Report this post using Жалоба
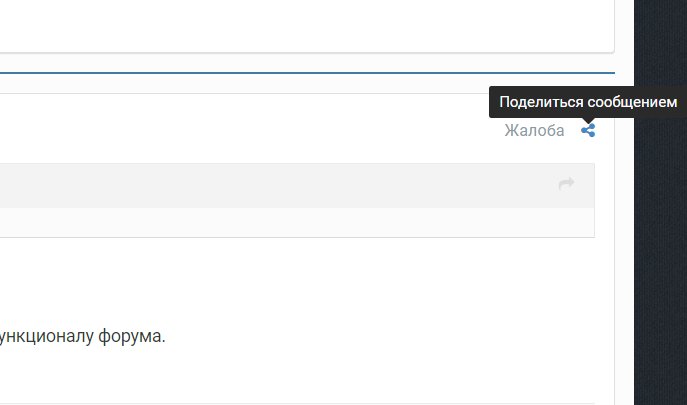The width and height of the screenshot is (687, 405). pyautogui.click(x=534, y=130)
